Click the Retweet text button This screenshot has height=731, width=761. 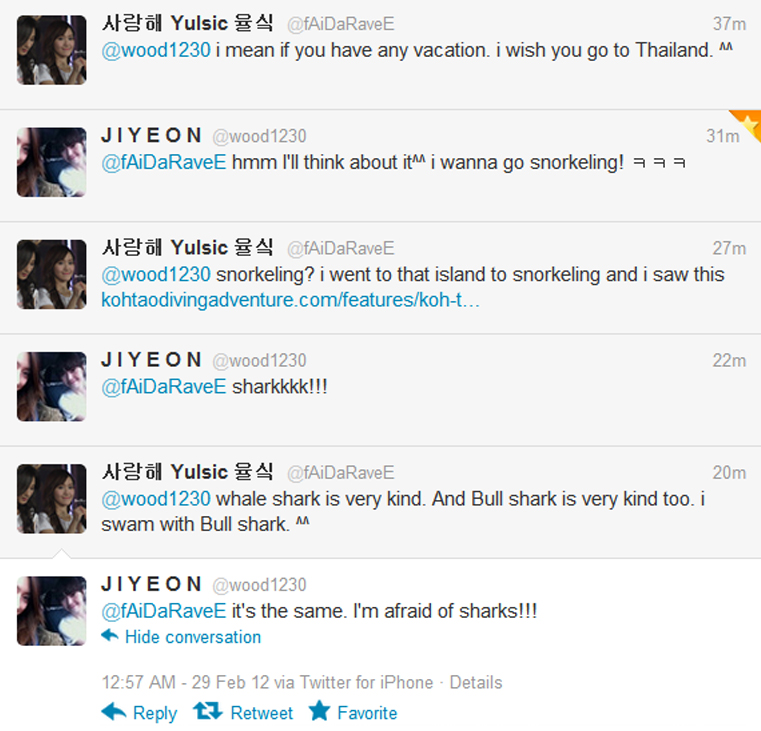262,713
